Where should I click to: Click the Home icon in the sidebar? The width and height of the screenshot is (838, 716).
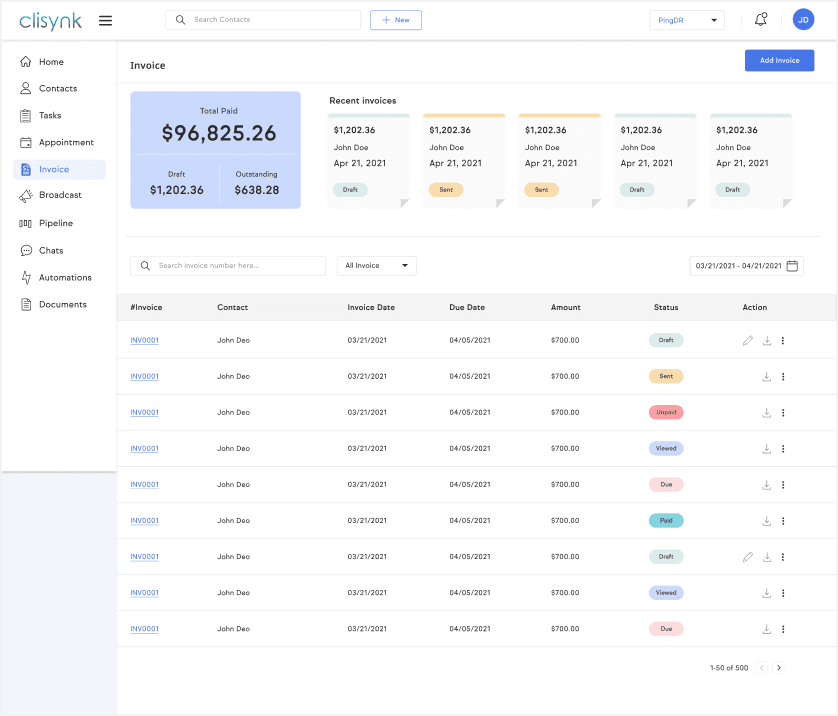point(25,61)
